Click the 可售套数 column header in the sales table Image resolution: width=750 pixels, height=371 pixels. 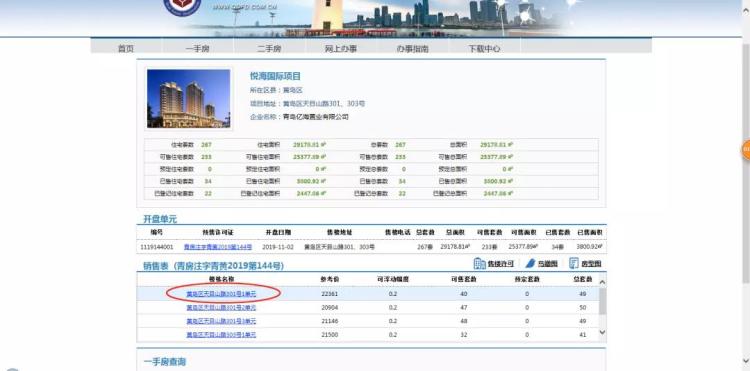463,279
